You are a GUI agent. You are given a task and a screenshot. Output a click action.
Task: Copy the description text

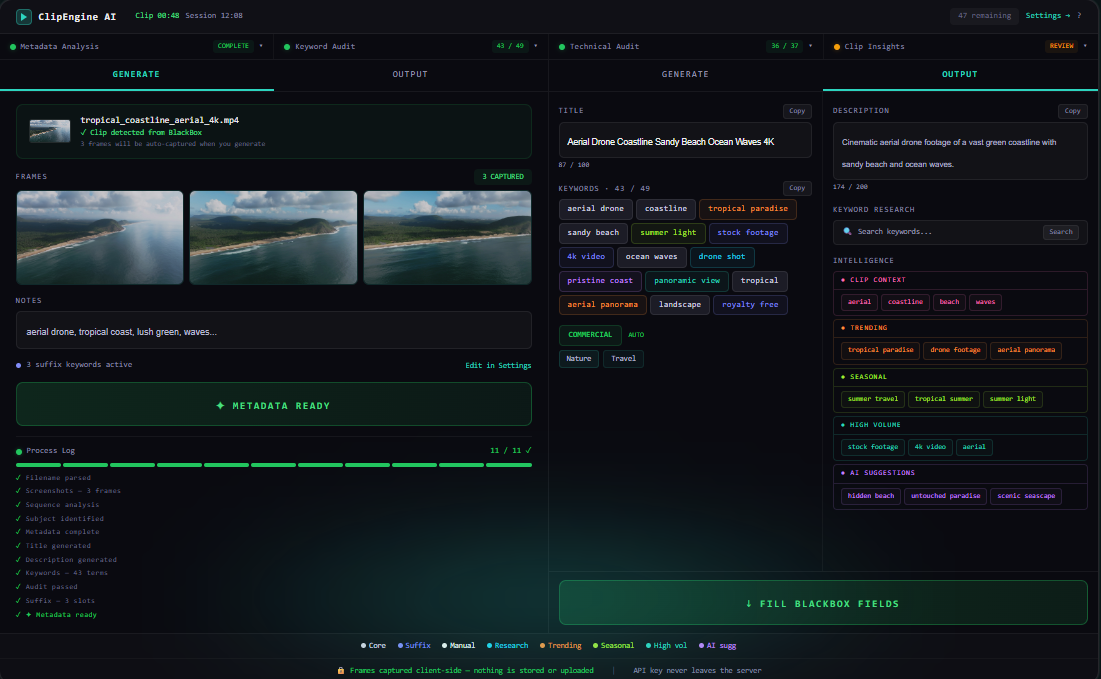(x=1072, y=111)
